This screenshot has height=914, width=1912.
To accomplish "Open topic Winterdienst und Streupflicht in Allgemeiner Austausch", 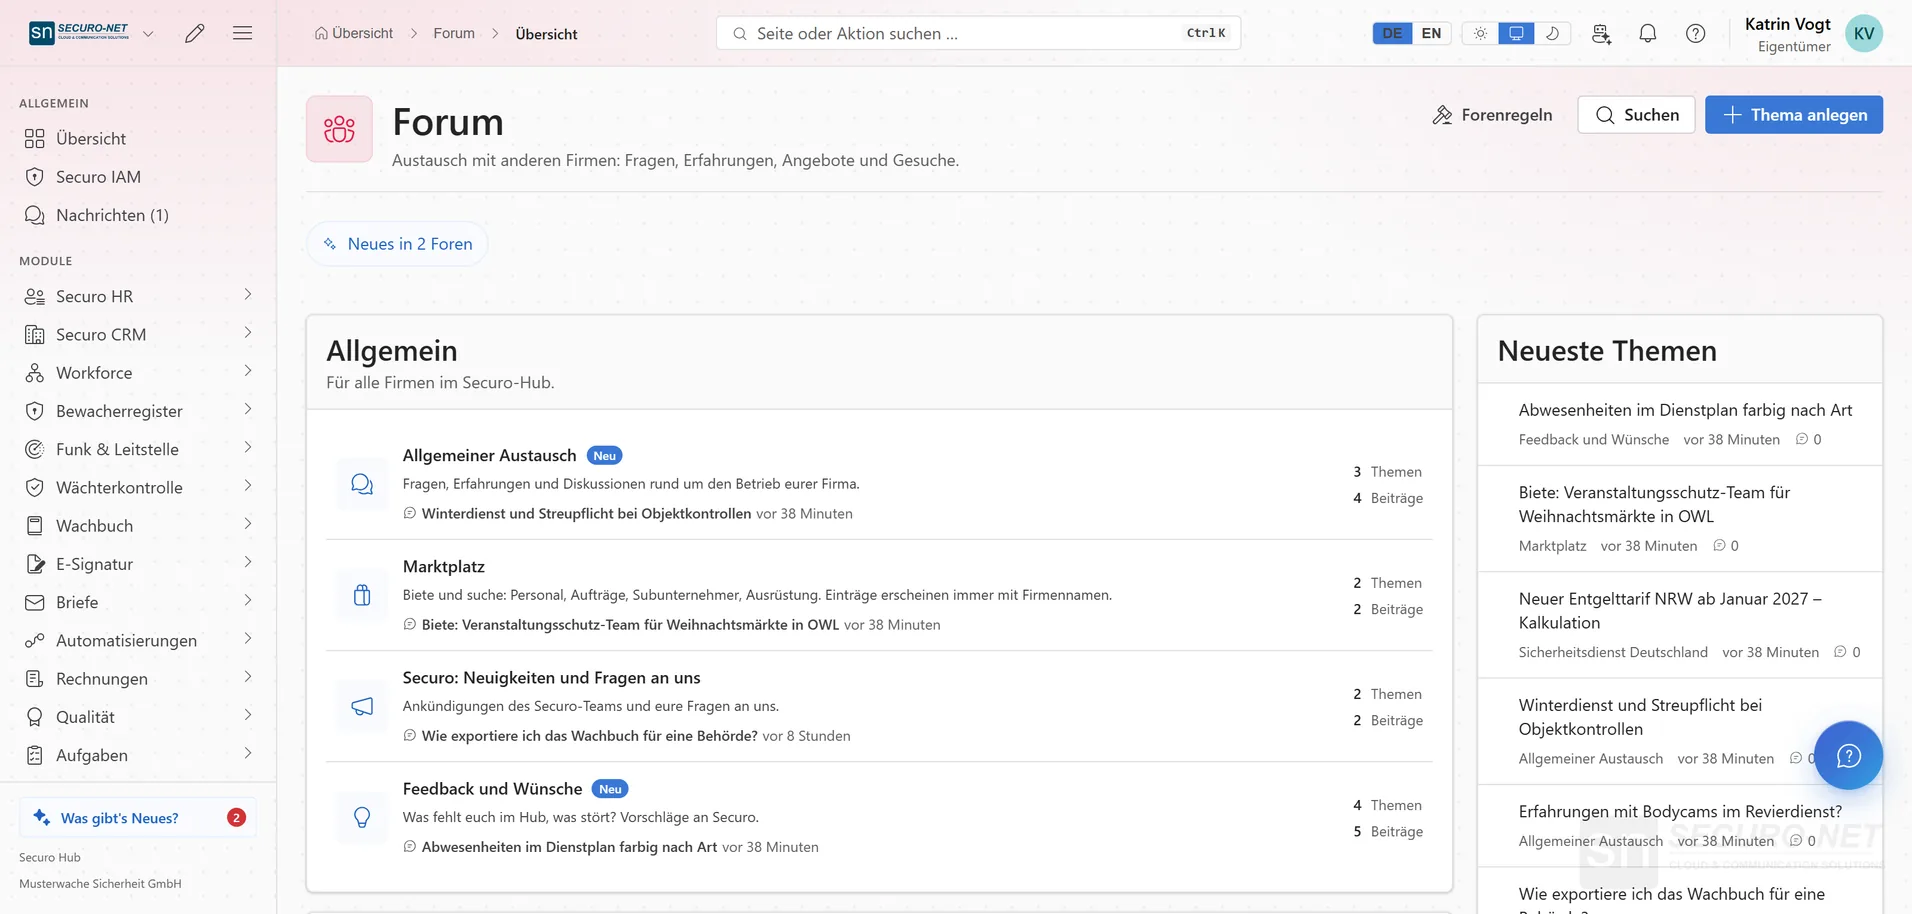I will tap(586, 514).
